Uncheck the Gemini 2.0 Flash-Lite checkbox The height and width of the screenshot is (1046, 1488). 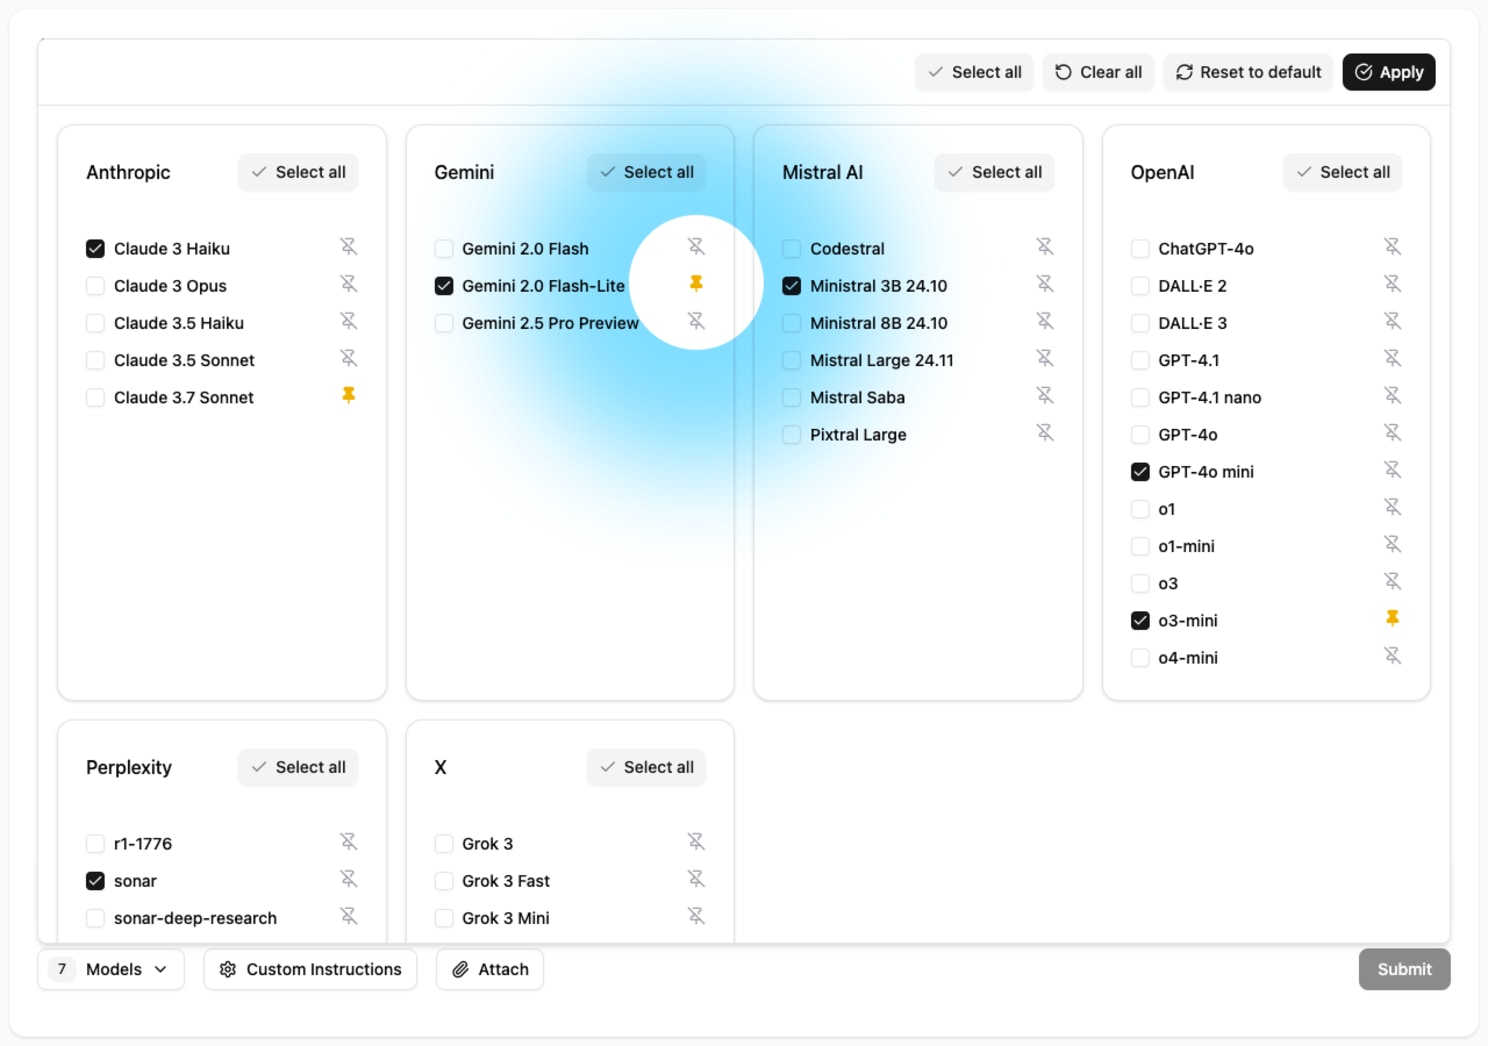coord(444,286)
